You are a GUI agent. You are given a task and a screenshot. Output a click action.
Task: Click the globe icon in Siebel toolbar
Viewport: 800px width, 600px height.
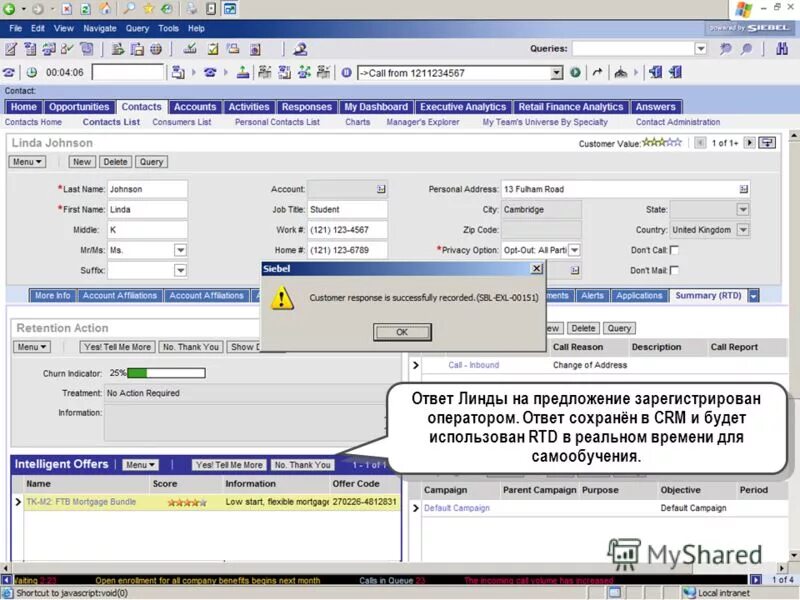pyautogui.click(x=156, y=49)
